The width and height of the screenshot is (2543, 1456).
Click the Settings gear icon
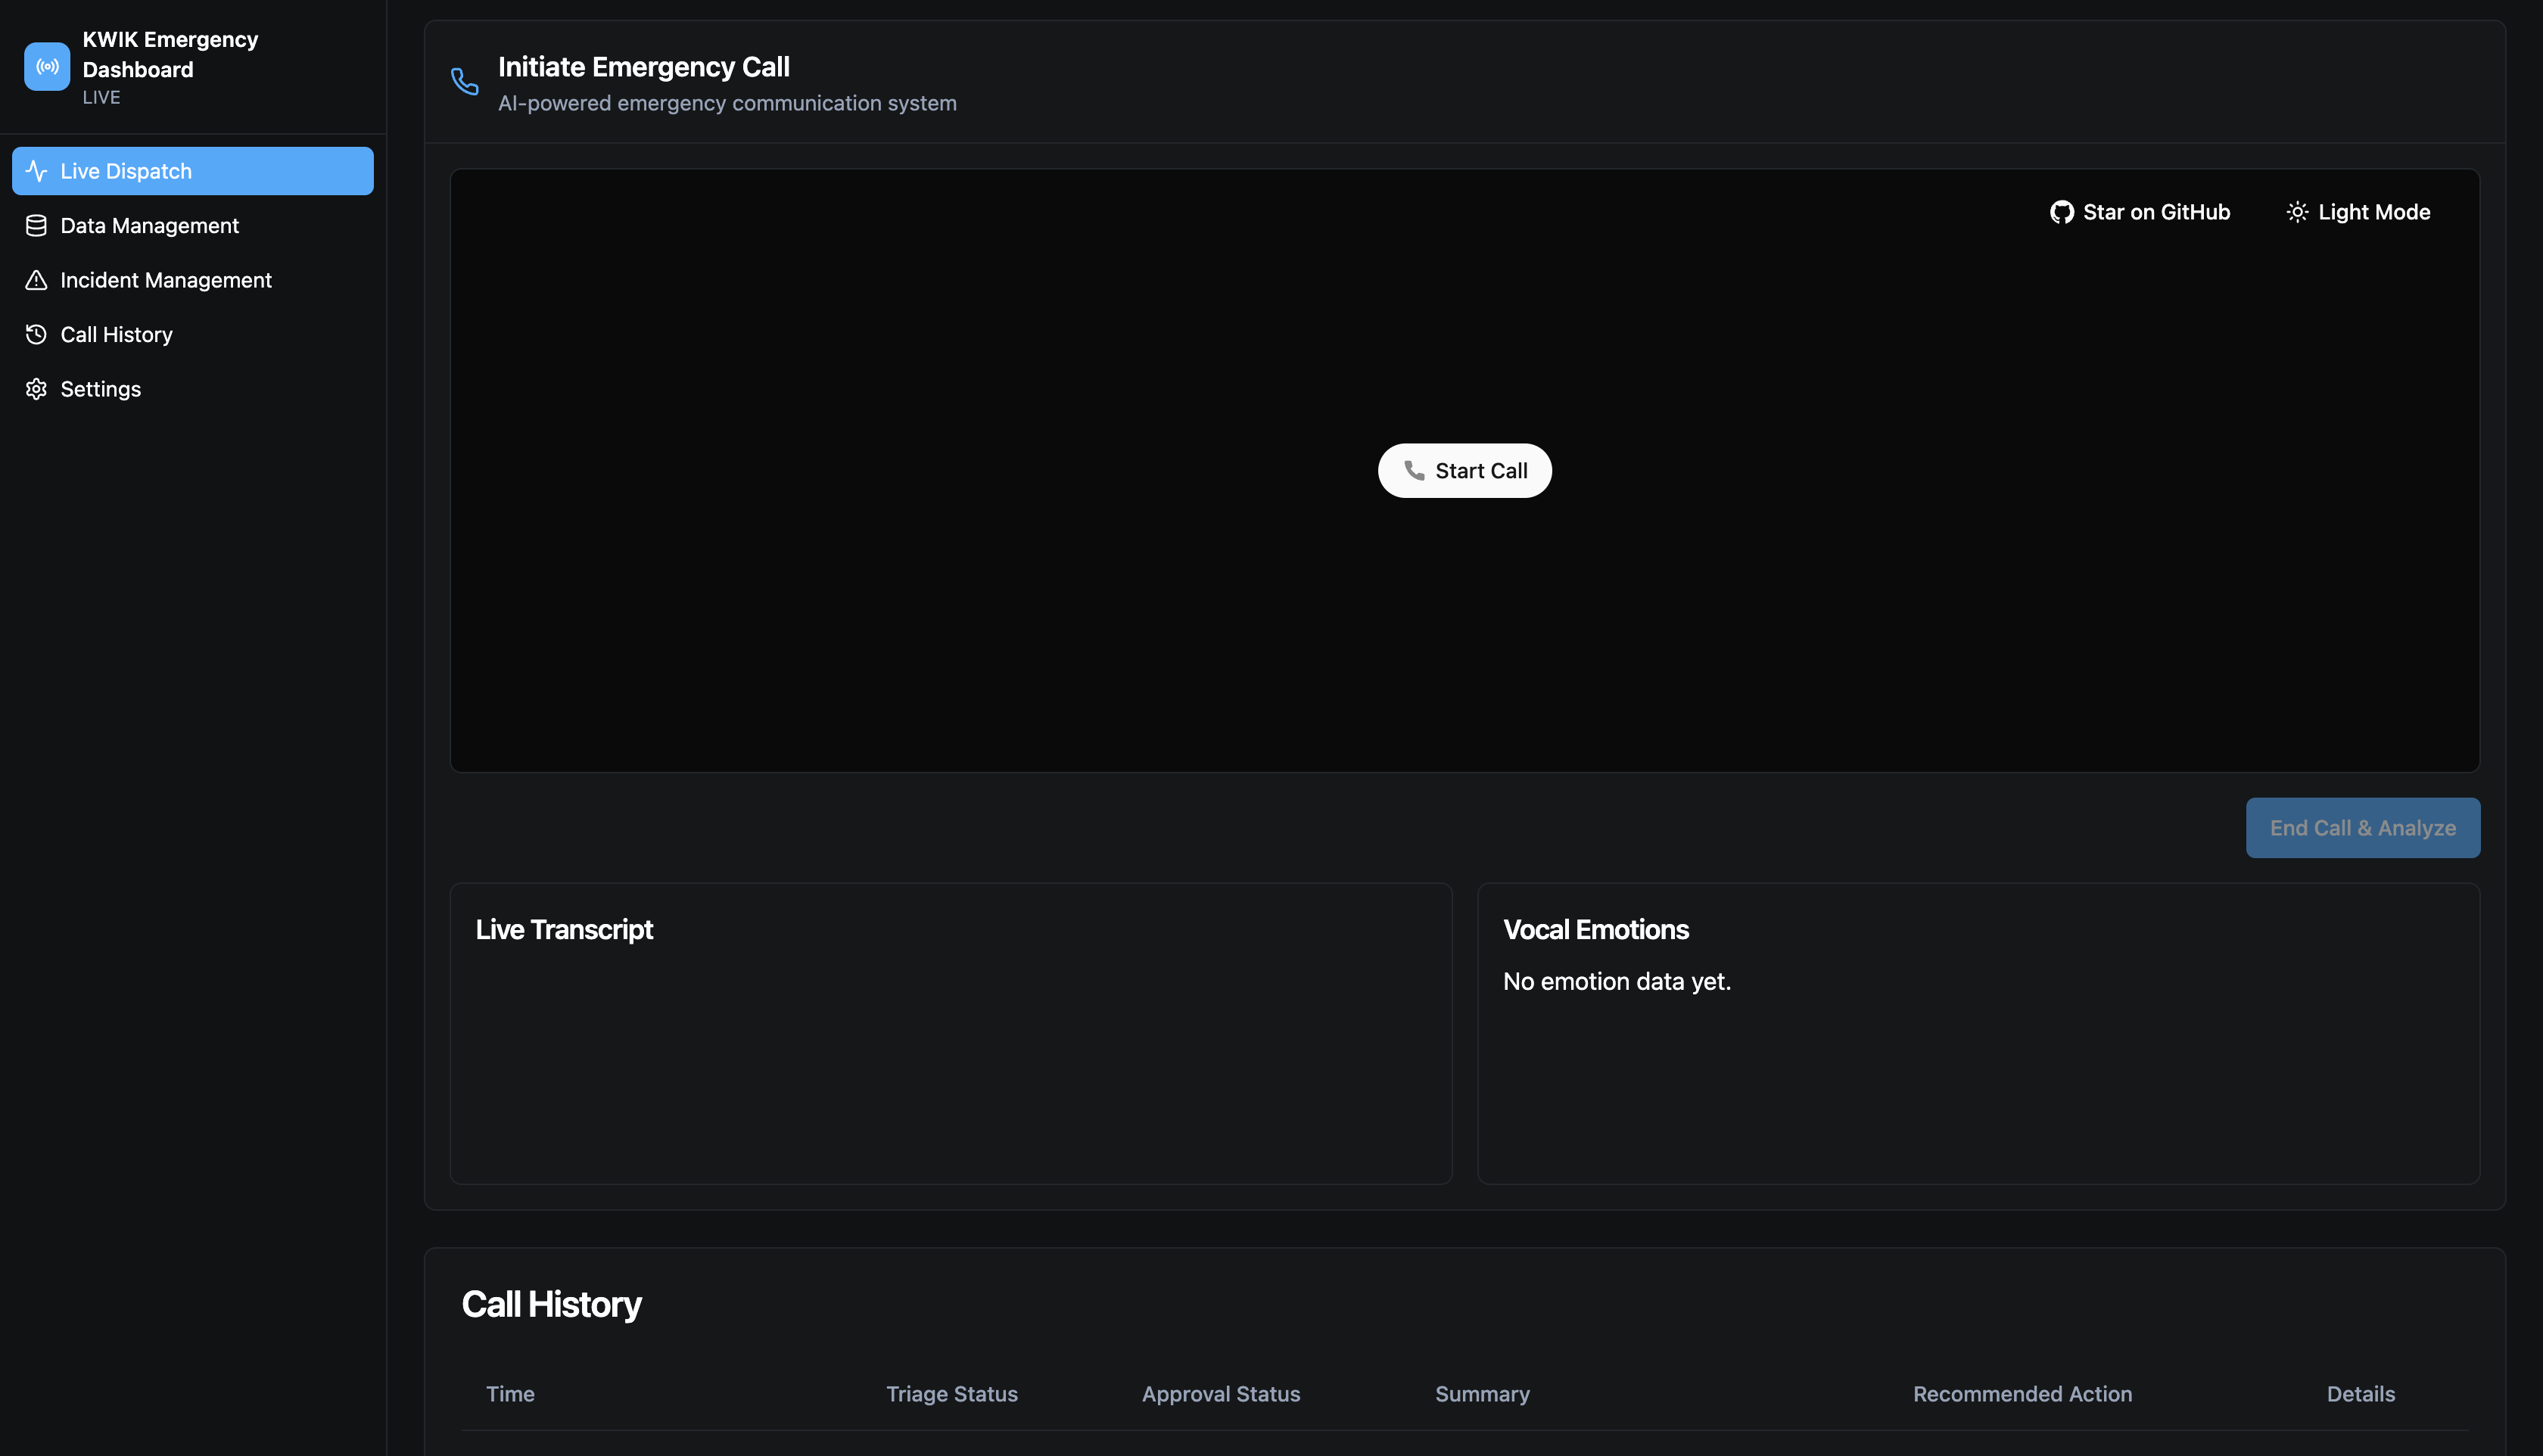click(x=36, y=389)
